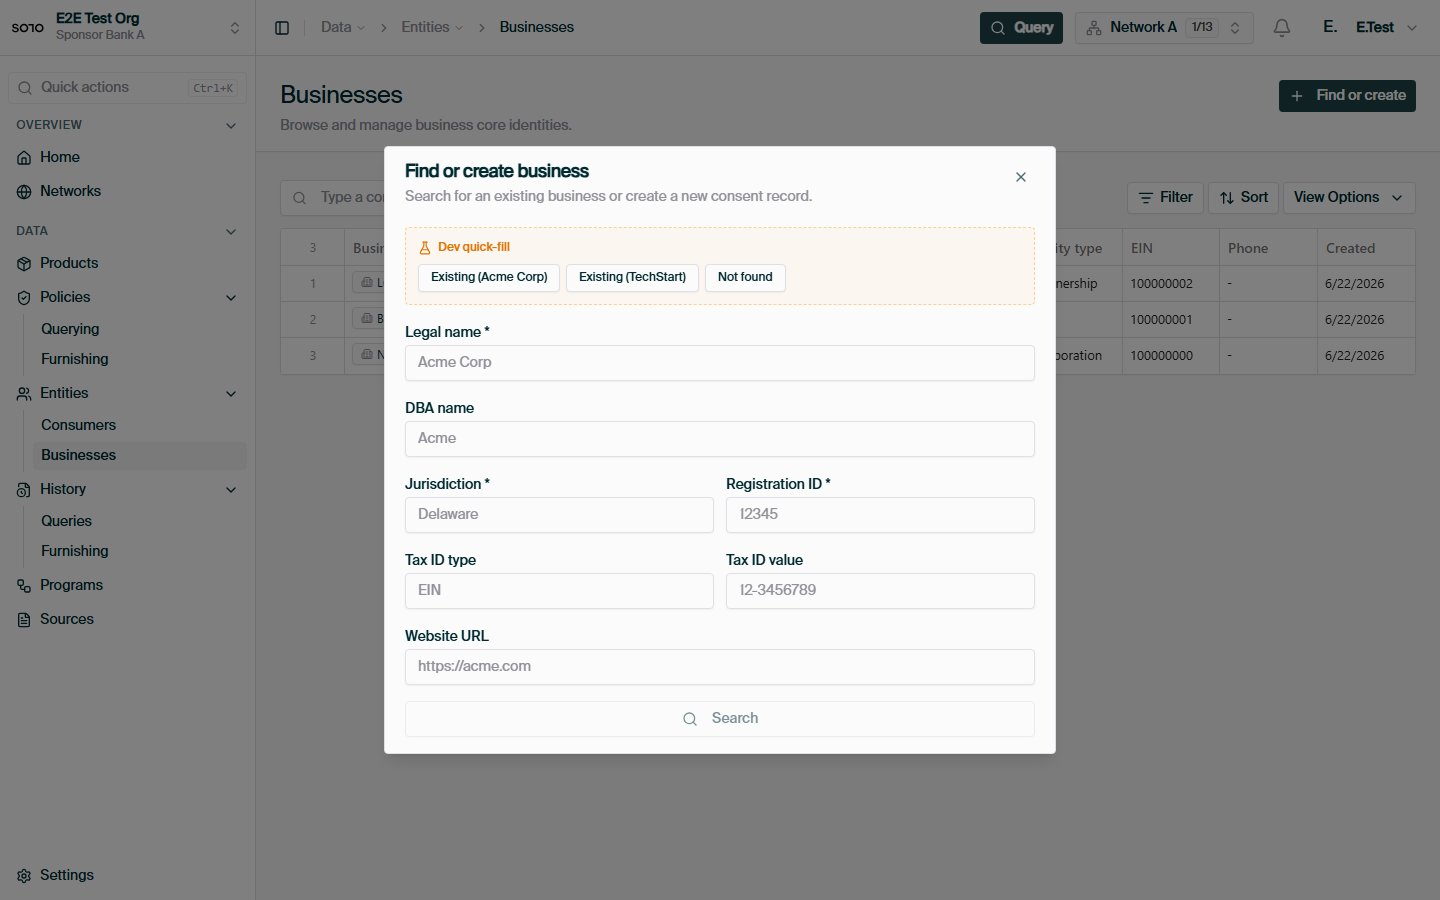
Task: Click the Created column header
Action: pos(1366,248)
